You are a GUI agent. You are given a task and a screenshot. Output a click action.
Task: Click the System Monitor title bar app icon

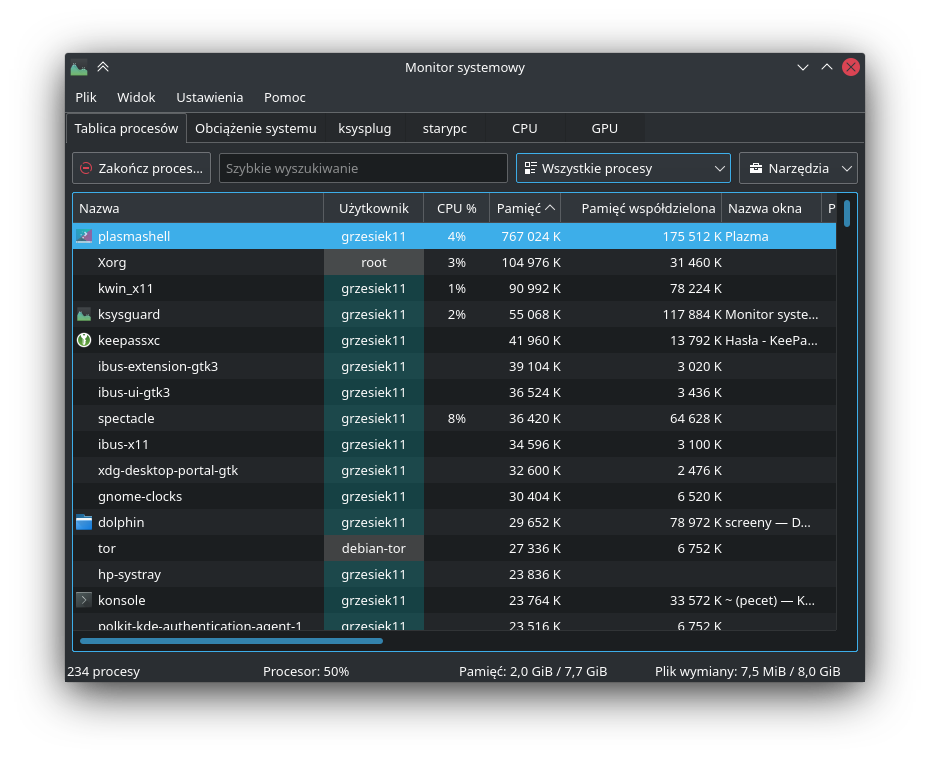coord(79,68)
